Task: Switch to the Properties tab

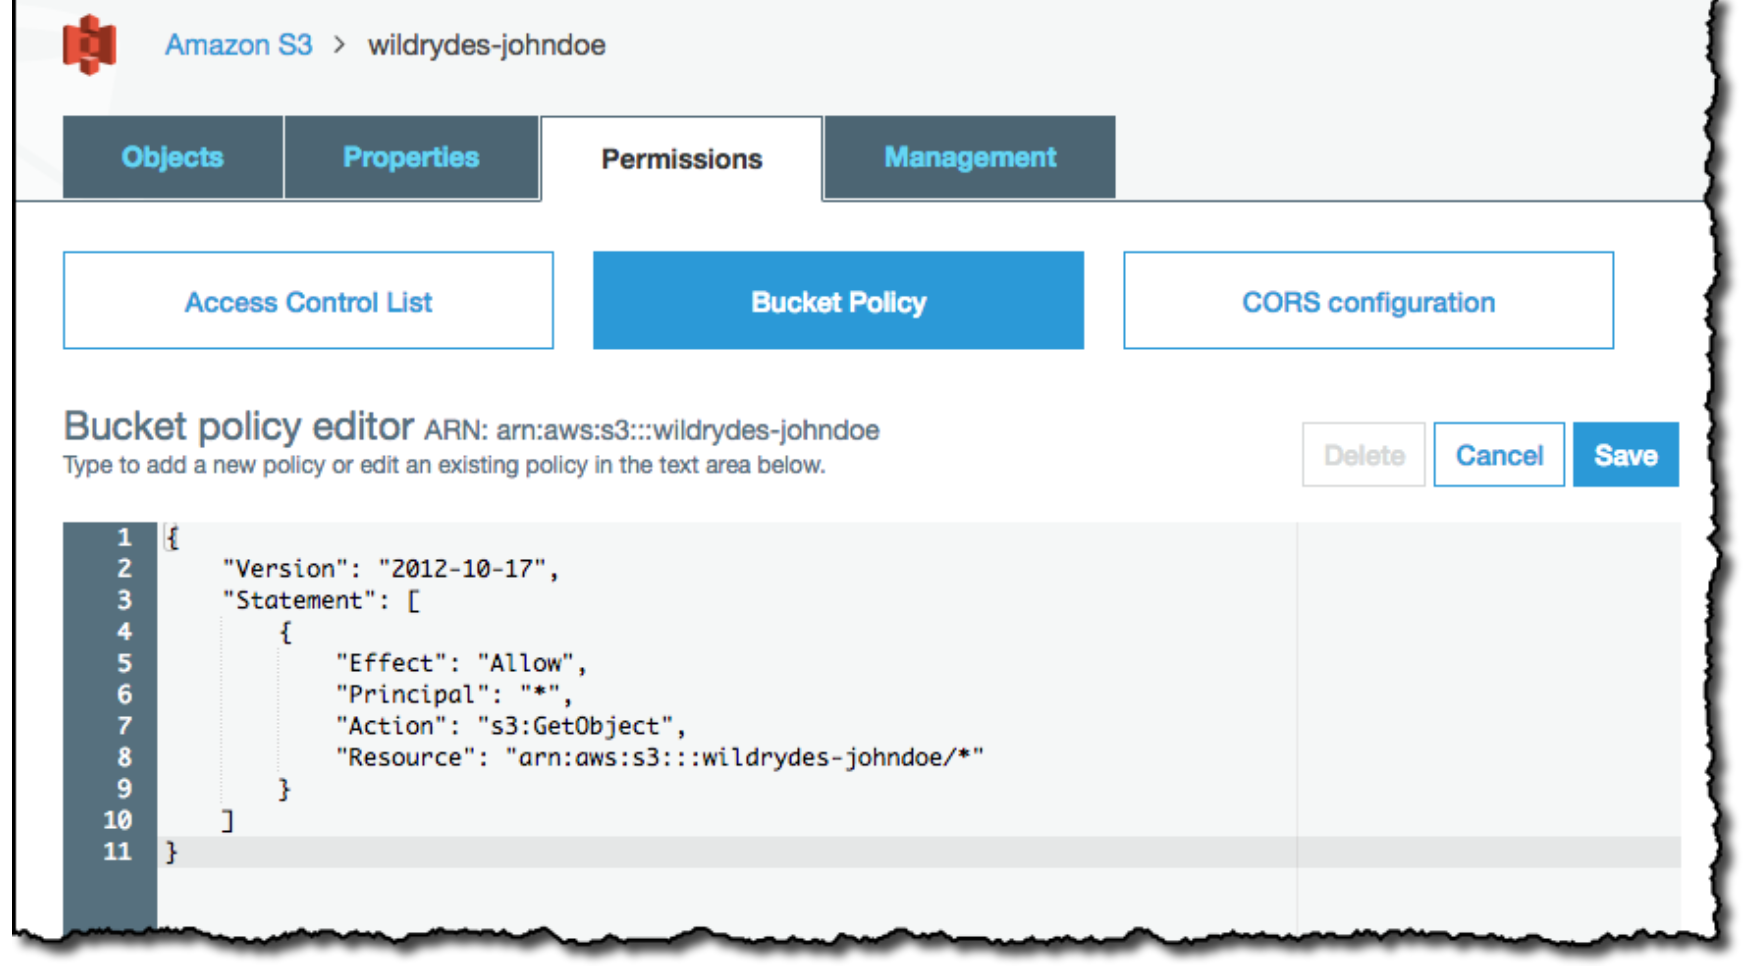Action: point(411,157)
